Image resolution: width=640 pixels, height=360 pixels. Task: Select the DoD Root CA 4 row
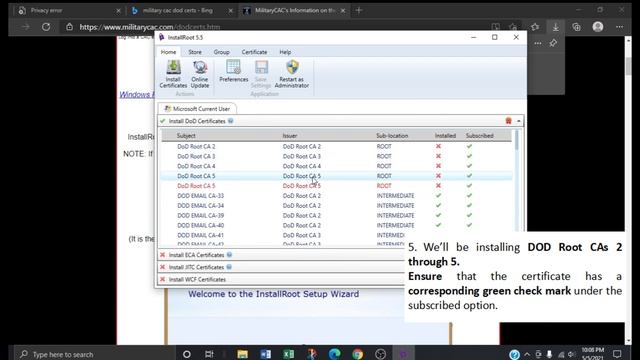336,166
